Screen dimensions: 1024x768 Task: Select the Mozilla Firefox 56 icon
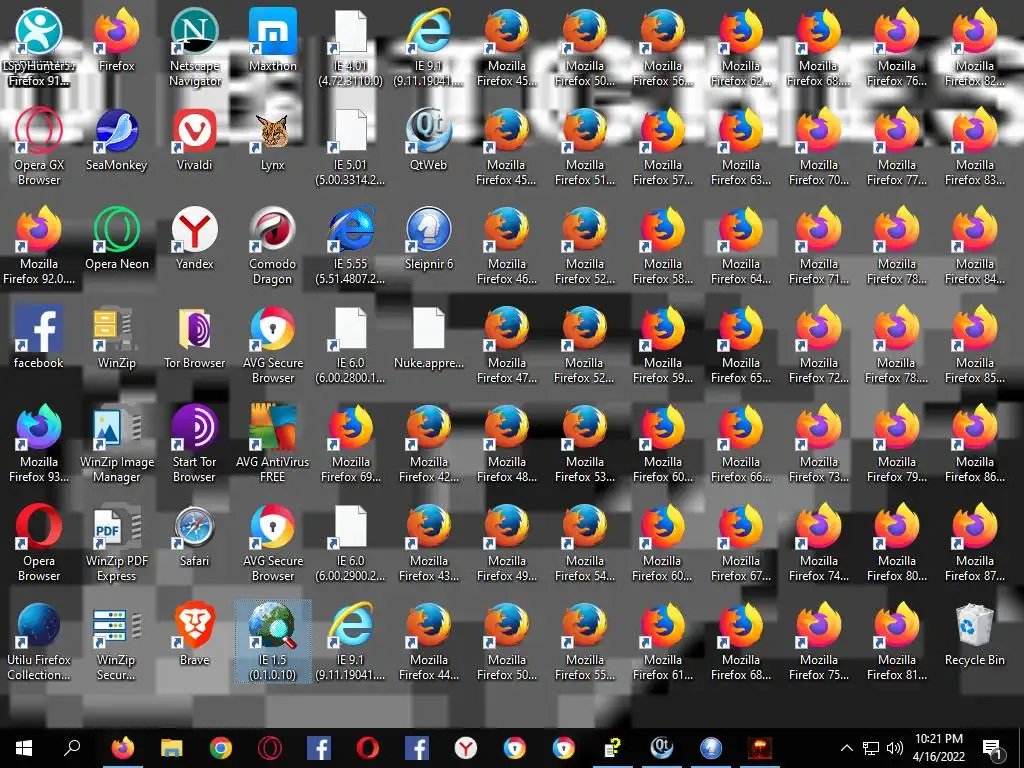pos(663,47)
